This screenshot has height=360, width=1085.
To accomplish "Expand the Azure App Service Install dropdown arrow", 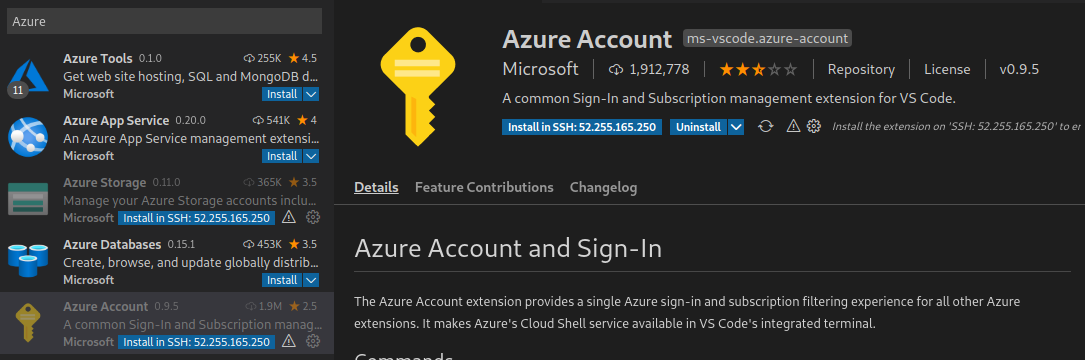I will point(311,156).
